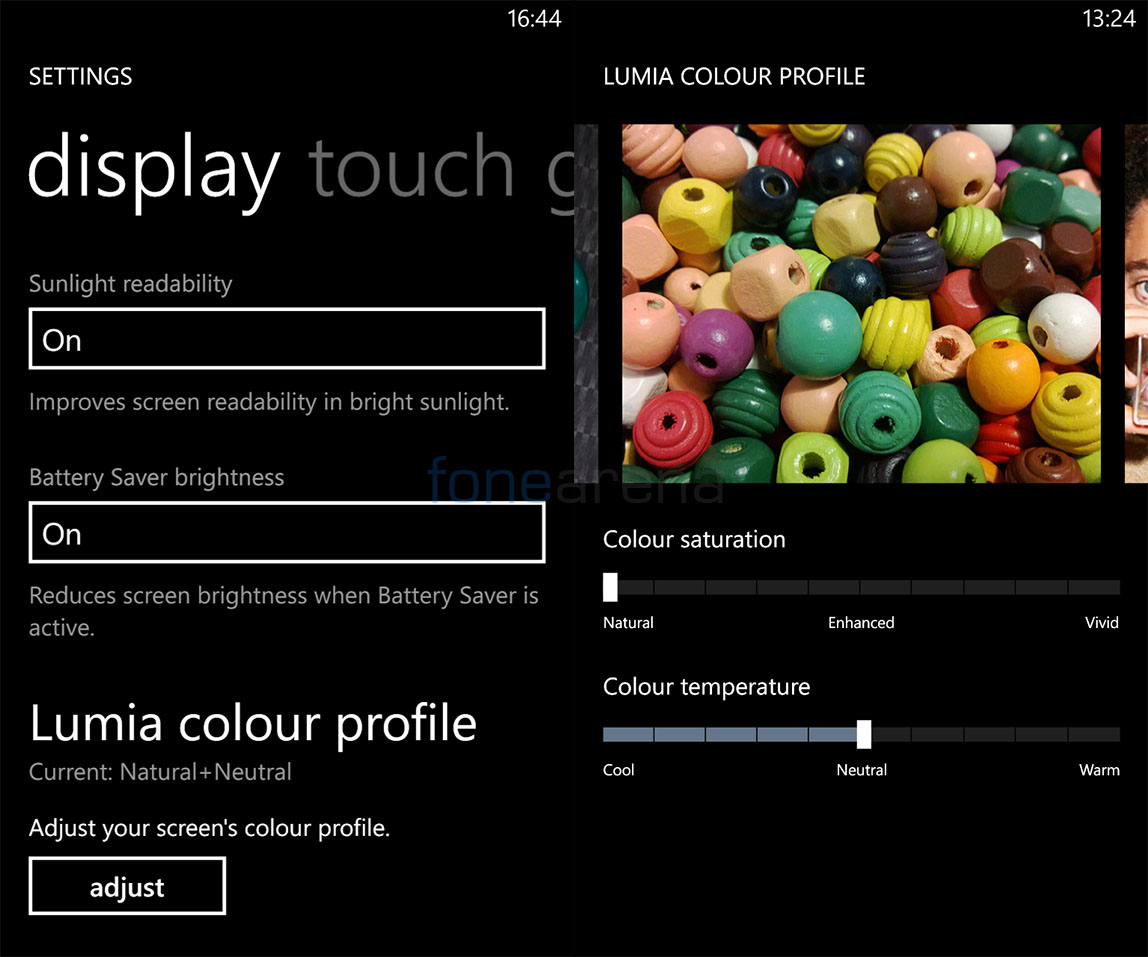Screen dimensions: 1148x957
Task: Click the 'Current: Natural+Neutral' text
Action: 160,772
